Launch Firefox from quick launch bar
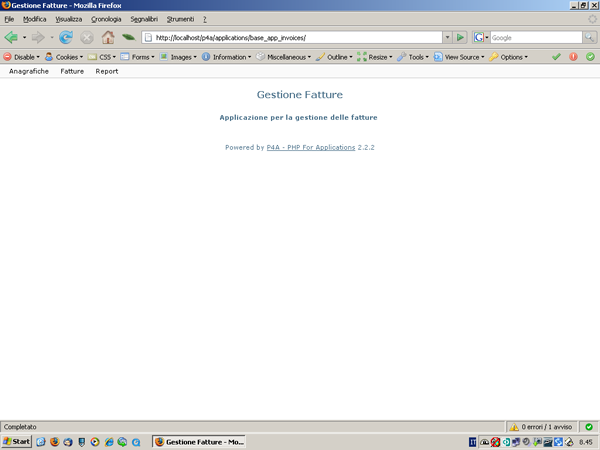The width and height of the screenshot is (600, 450). [55, 442]
